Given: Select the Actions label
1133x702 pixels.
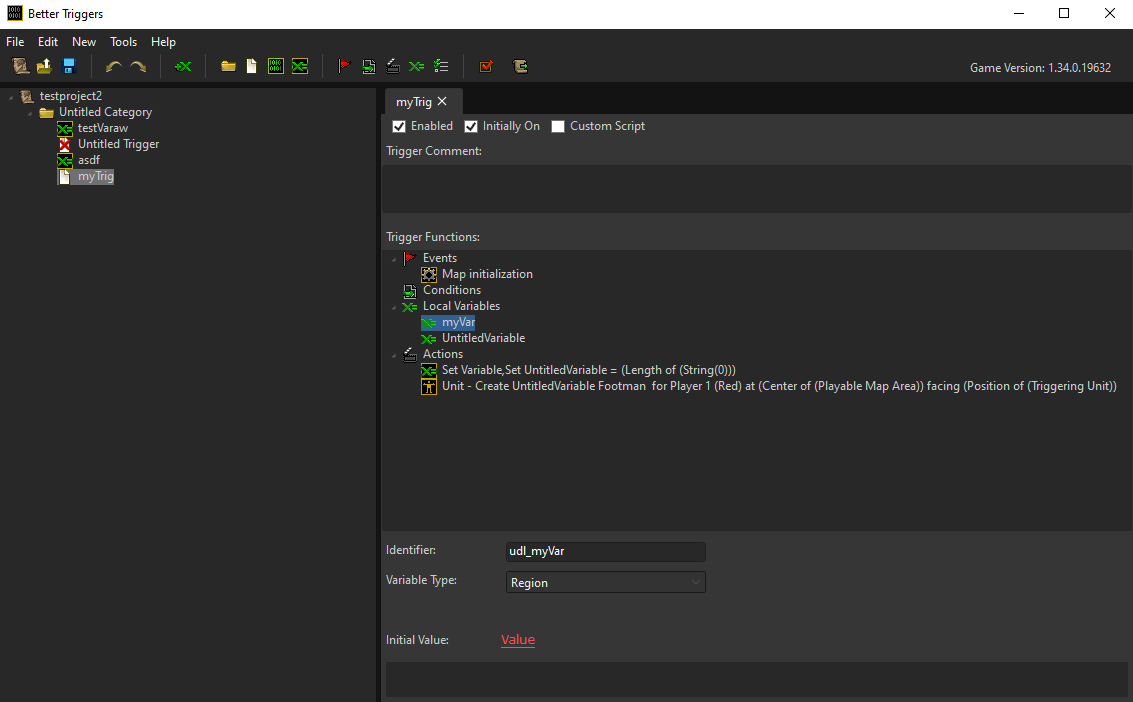Looking at the screenshot, I should click(x=443, y=355).
